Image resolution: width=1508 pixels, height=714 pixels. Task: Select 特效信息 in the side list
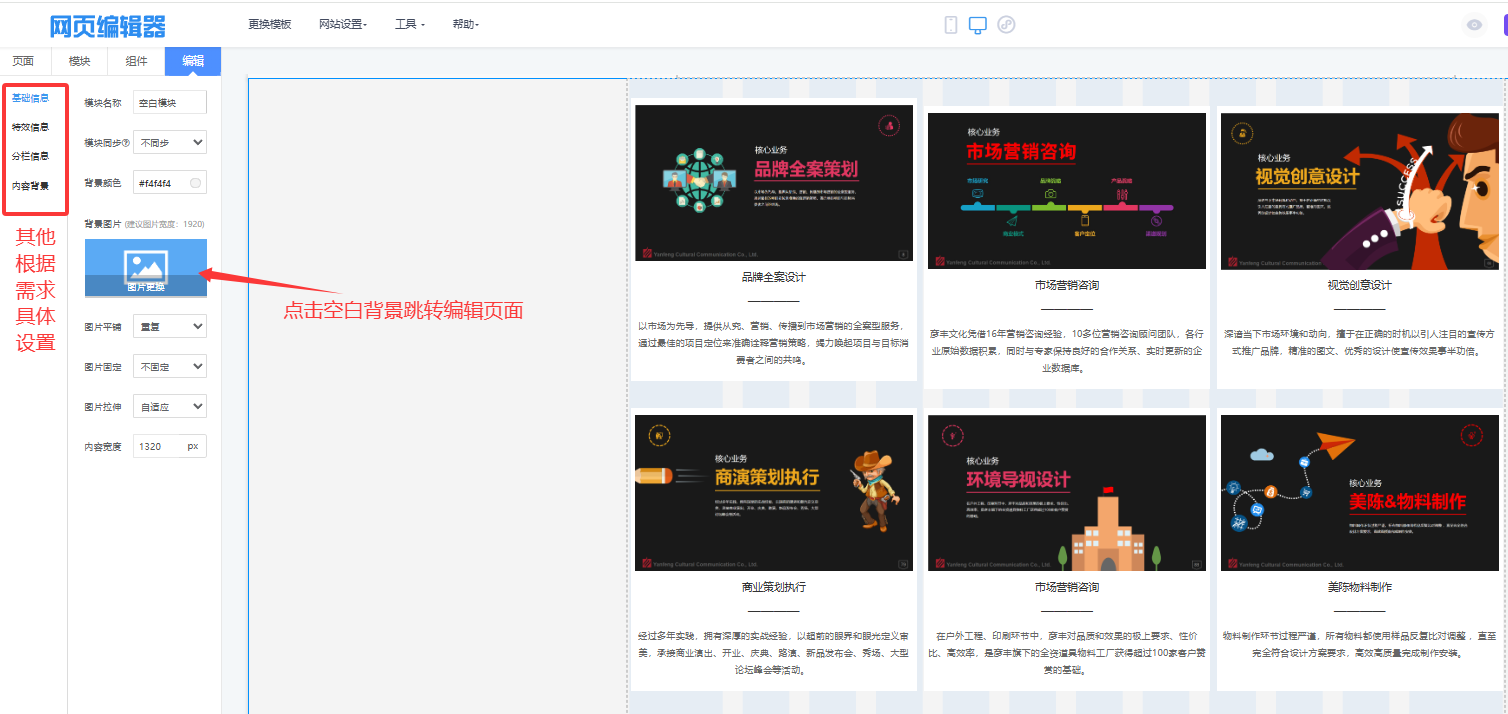[x=30, y=127]
